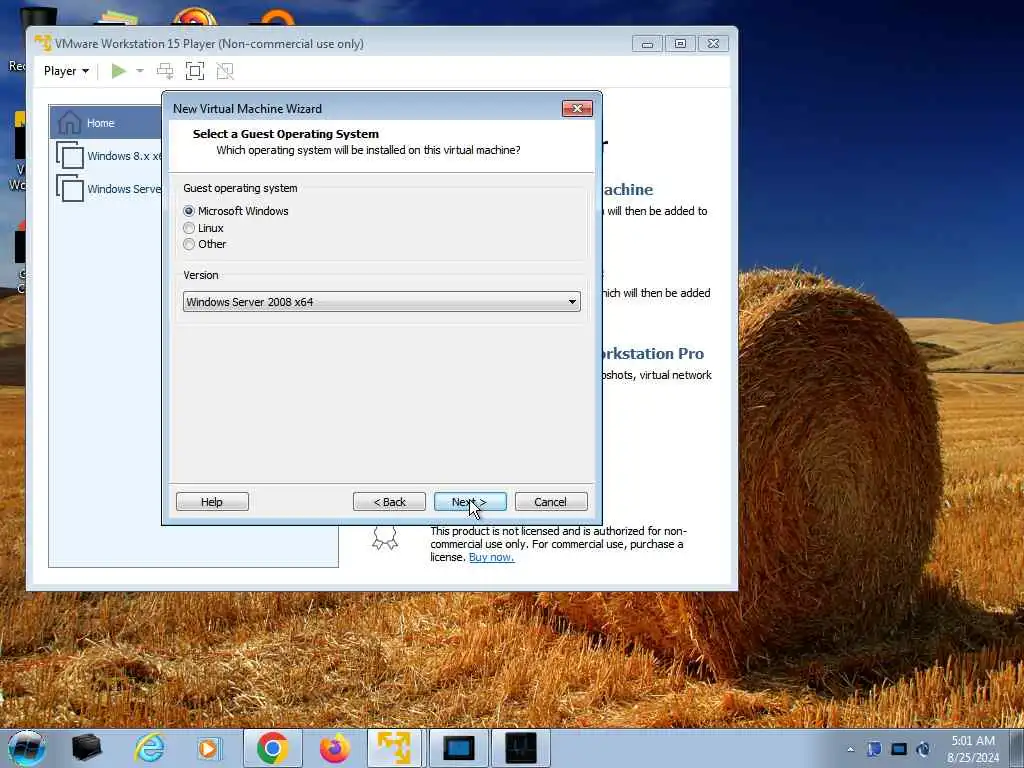Switch to VMware Player taskbar button

click(394, 748)
